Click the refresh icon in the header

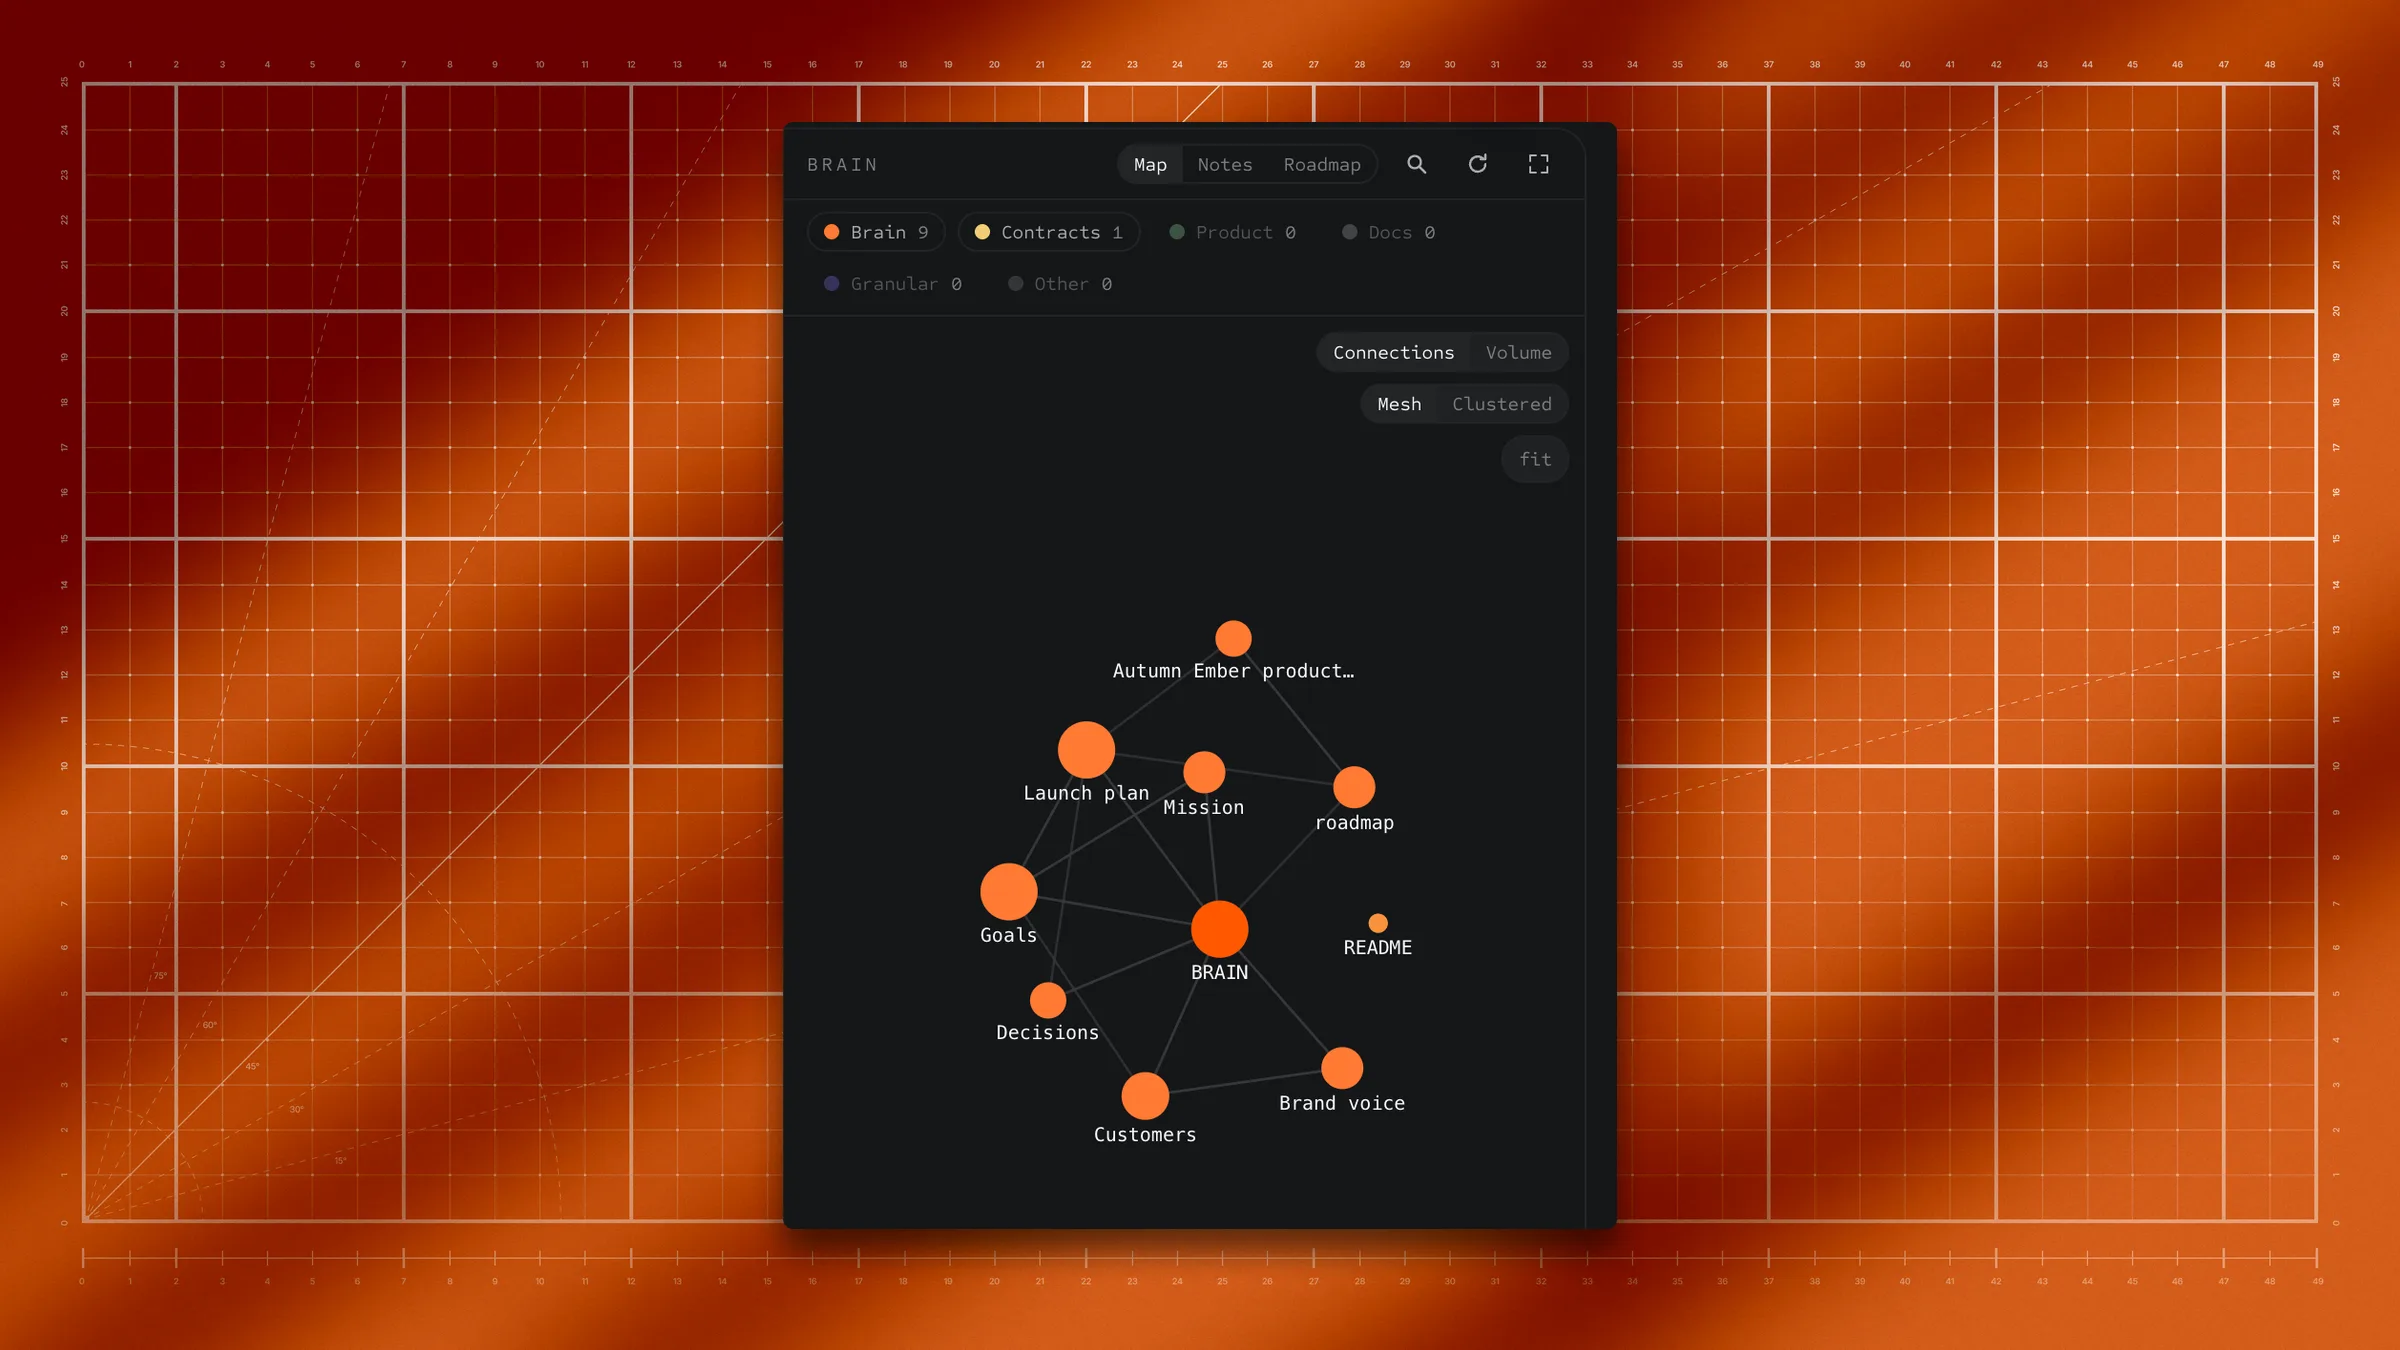click(1477, 164)
